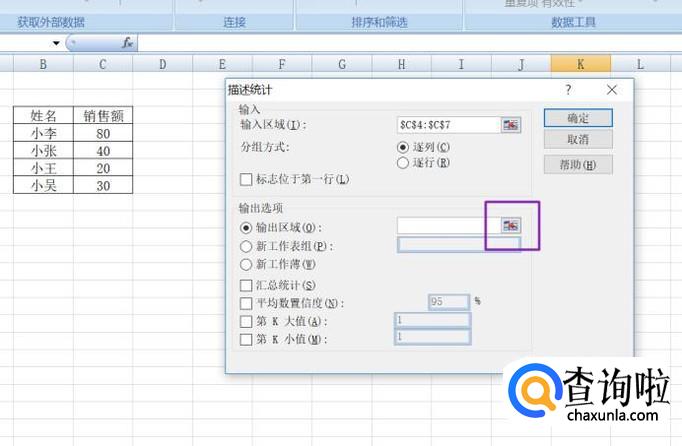
Task: Select the 新工作薄 radio button
Action: [246, 264]
